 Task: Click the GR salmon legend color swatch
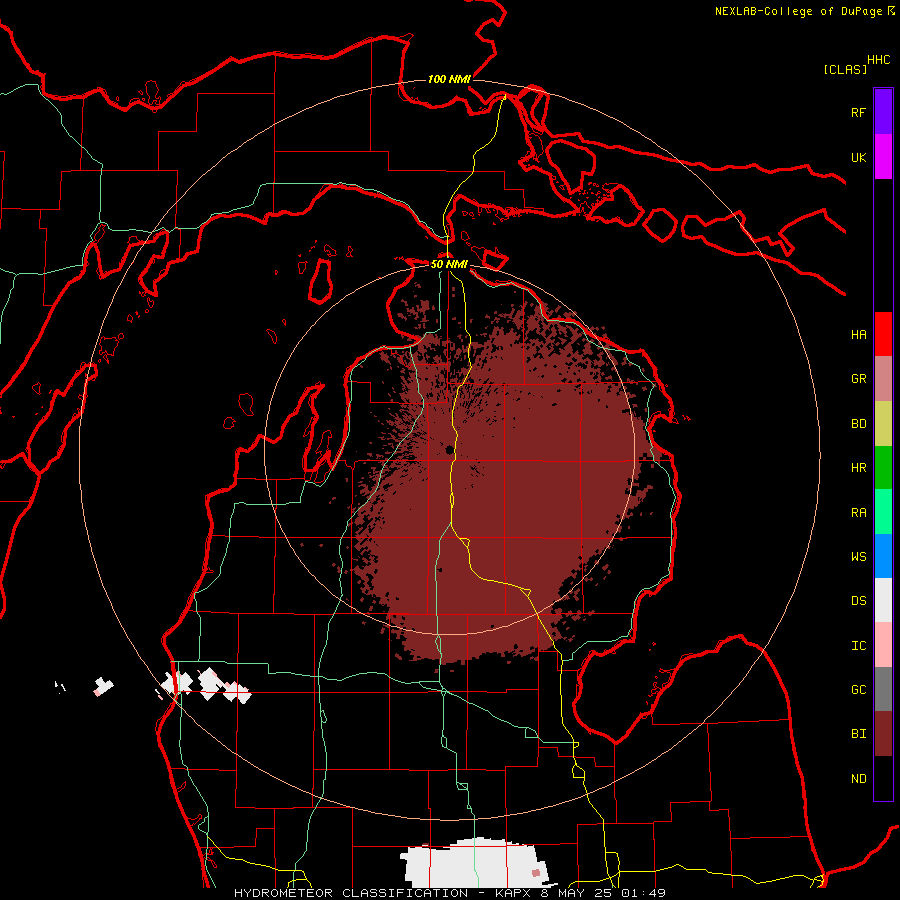click(883, 379)
